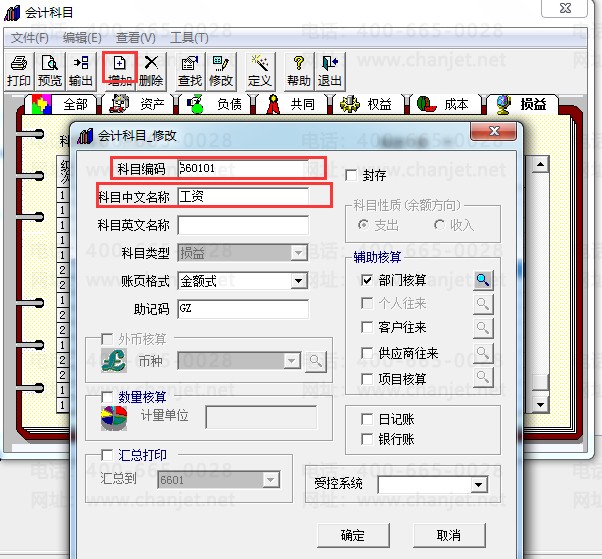Open the 帮助 help toolbar icon
The height and width of the screenshot is (559, 602).
[298, 71]
